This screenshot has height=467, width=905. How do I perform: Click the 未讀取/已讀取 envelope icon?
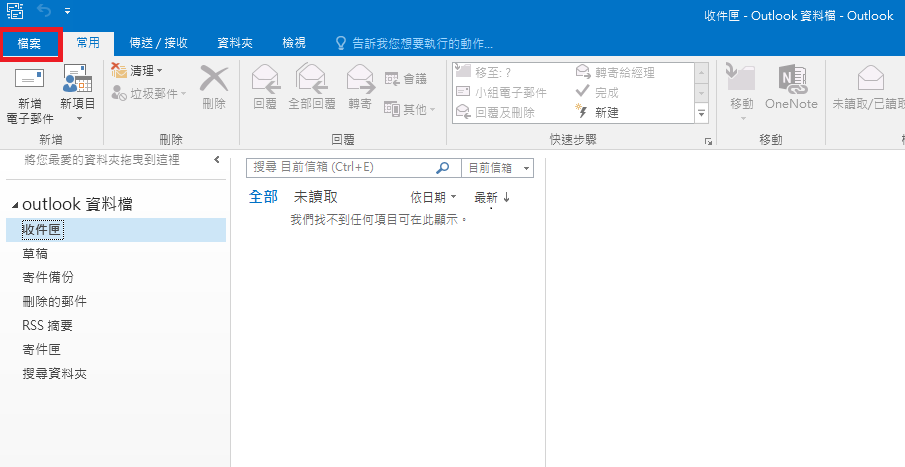(870, 77)
